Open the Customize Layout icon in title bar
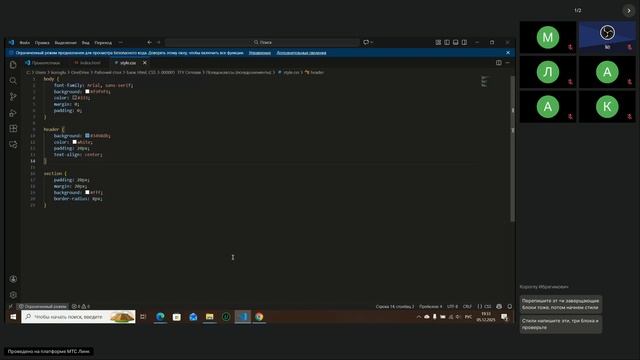Screen dimensions: 640x360 [438, 42]
